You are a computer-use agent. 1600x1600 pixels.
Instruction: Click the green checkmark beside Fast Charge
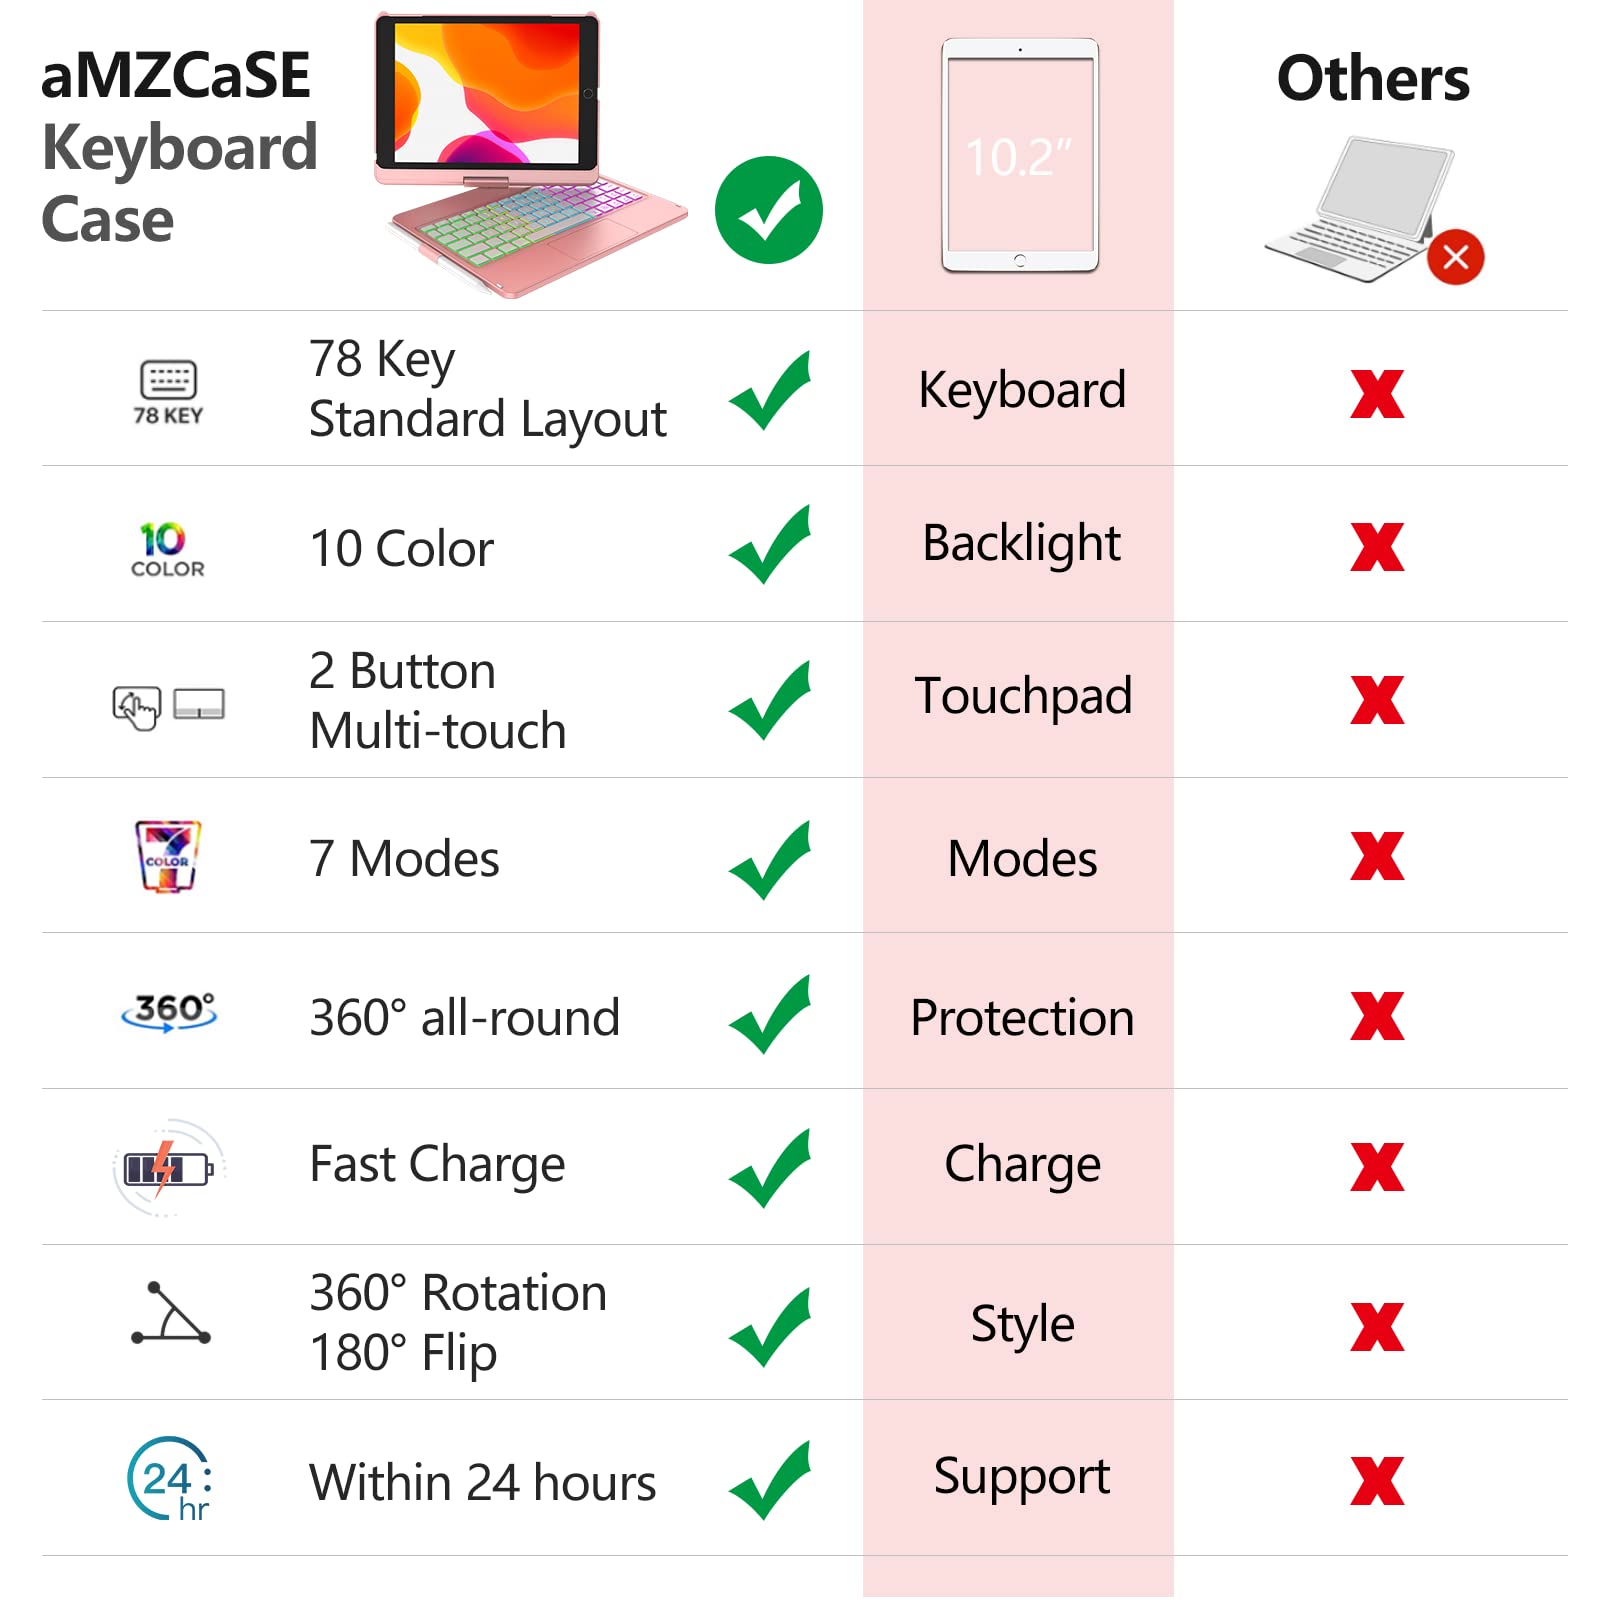pos(769,1168)
